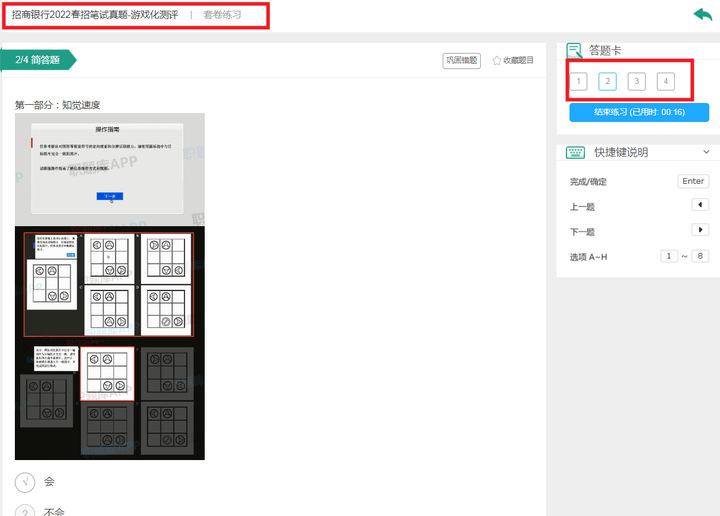Click the next question right arrow key
This screenshot has height=516, width=720.
point(700,230)
